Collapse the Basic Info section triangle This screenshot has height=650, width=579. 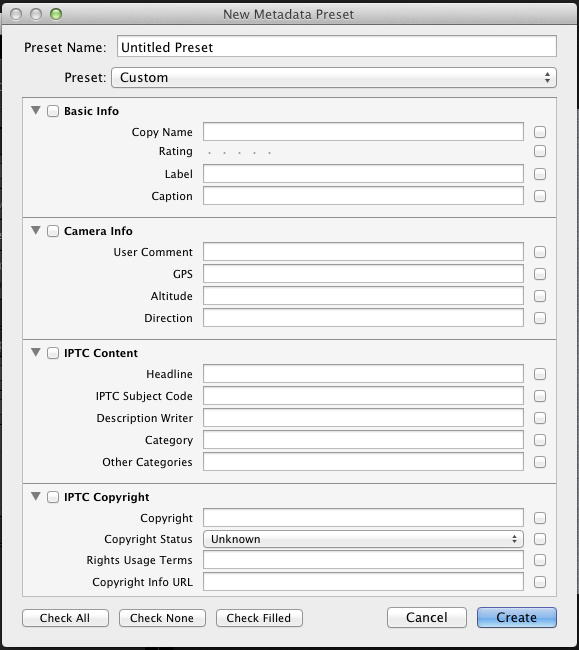pos(36,110)
